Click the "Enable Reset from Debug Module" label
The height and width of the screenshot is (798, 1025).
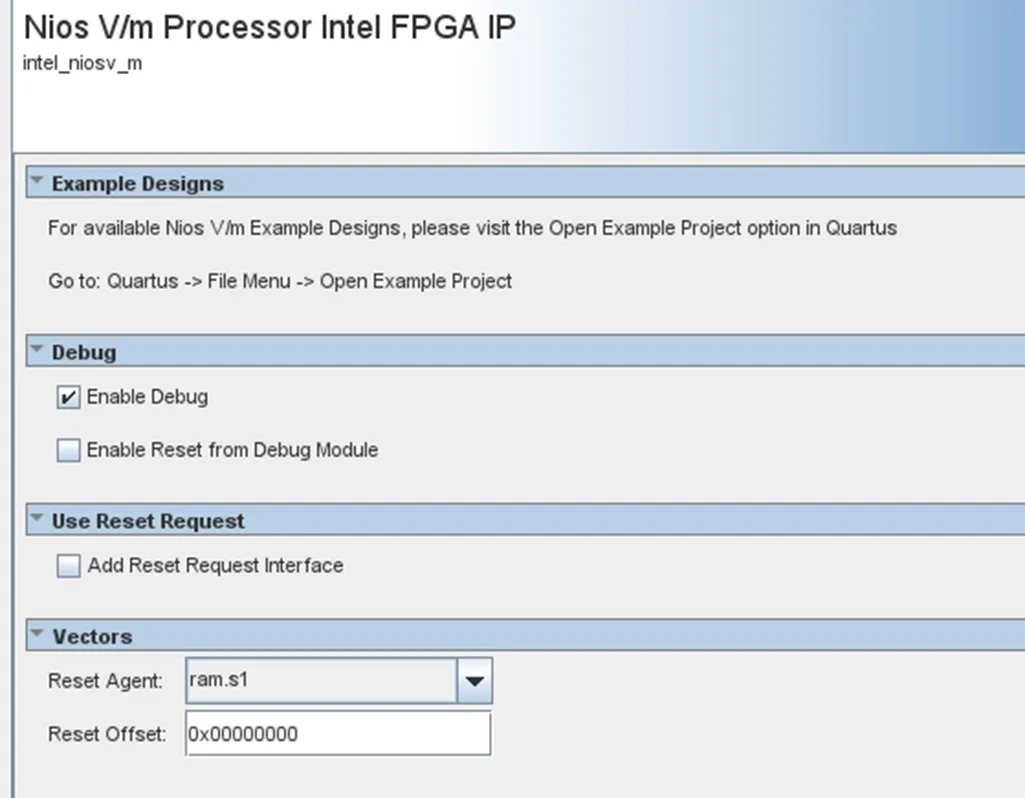(232, 450)
